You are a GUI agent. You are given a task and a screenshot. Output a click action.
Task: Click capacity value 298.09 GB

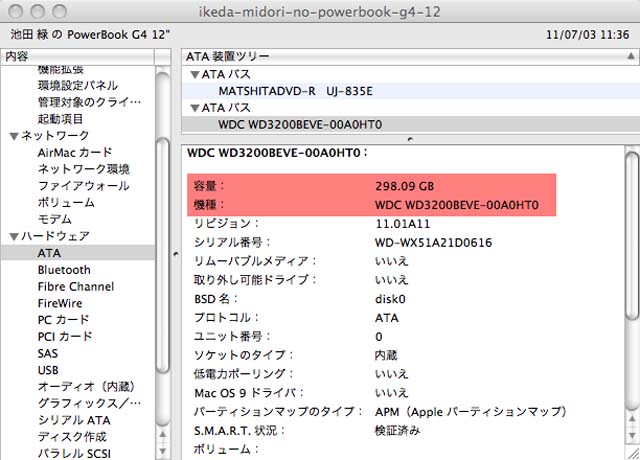[x=404, y=186]
